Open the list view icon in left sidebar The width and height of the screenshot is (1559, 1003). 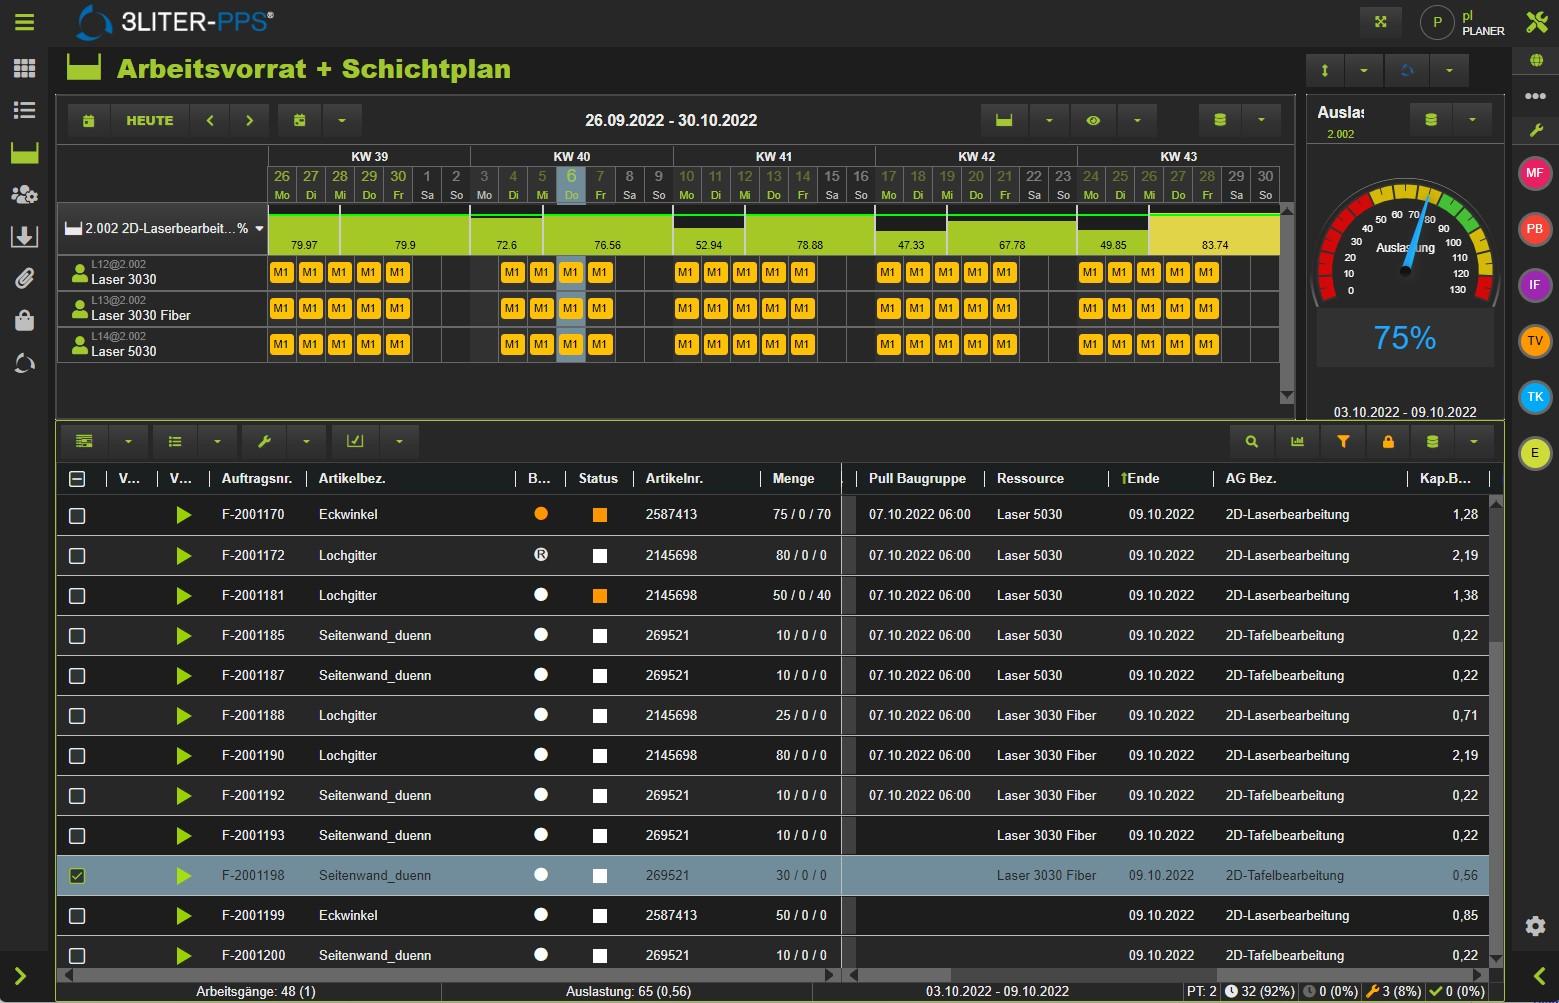(24, 110)
